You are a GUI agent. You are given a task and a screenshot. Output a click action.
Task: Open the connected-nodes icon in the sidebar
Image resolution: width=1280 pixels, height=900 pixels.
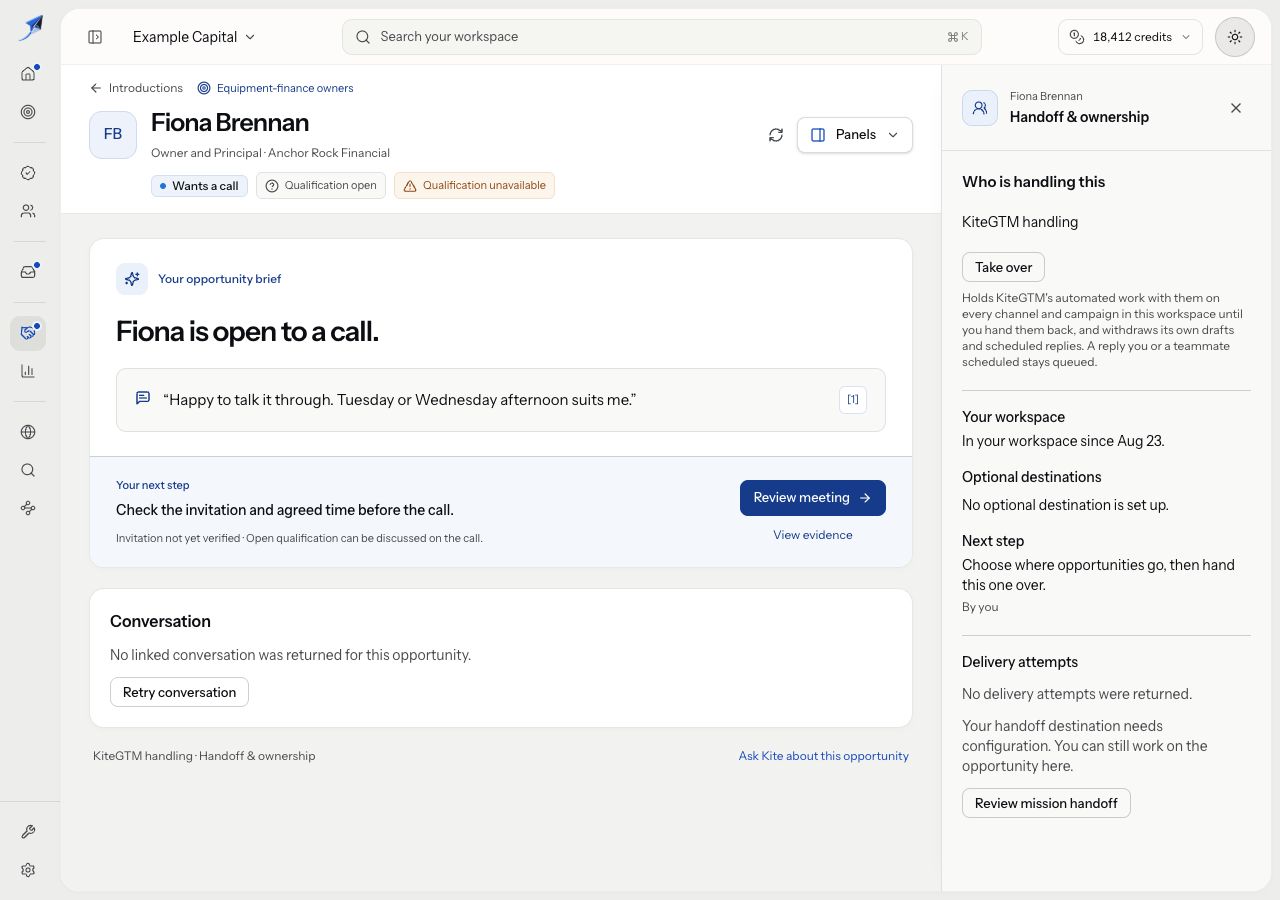[28, 508]
